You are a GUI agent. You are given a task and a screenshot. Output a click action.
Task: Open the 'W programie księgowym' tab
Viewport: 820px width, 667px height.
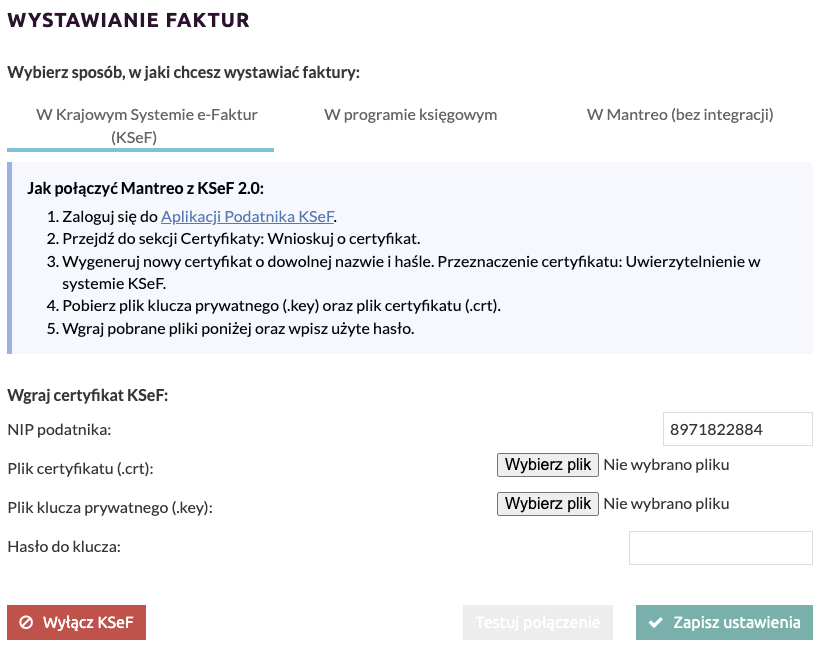[x=411, y=115]
